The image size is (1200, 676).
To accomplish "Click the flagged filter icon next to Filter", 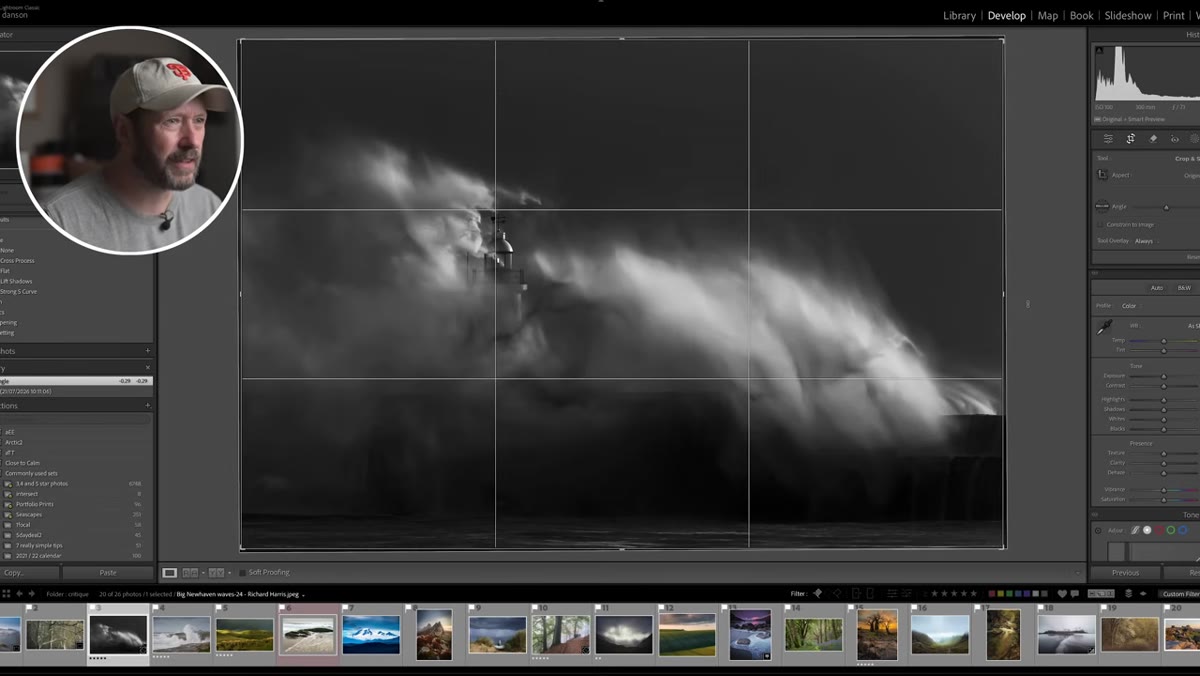I will [x=817, y=594].
